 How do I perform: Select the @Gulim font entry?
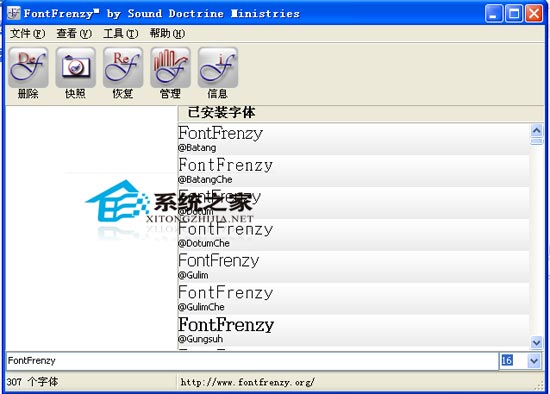tap(354, 267)
